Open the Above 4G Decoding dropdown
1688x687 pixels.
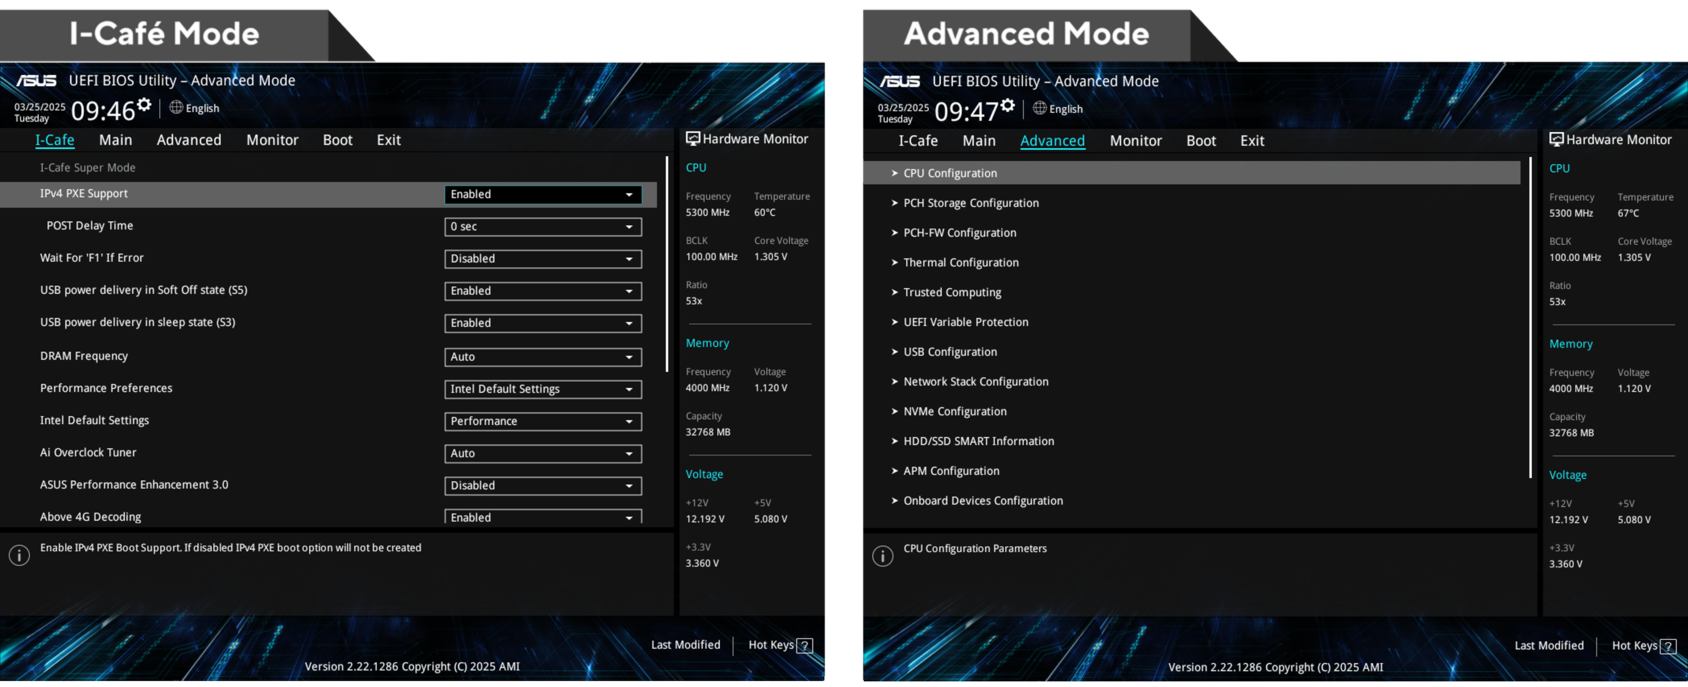[x=543, y=517]
